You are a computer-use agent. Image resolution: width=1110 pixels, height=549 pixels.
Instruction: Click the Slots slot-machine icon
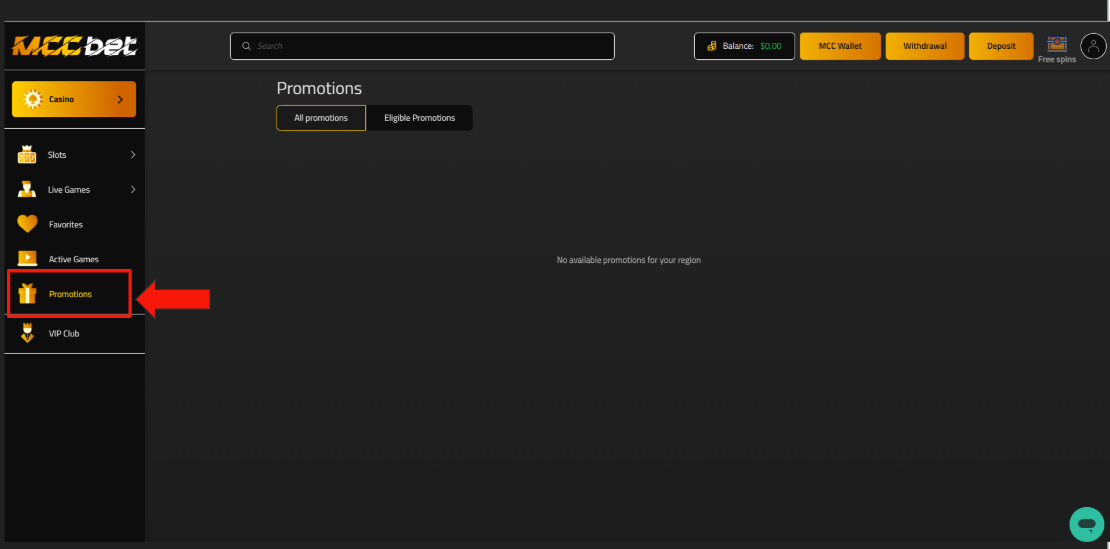(x=27, y=155)
